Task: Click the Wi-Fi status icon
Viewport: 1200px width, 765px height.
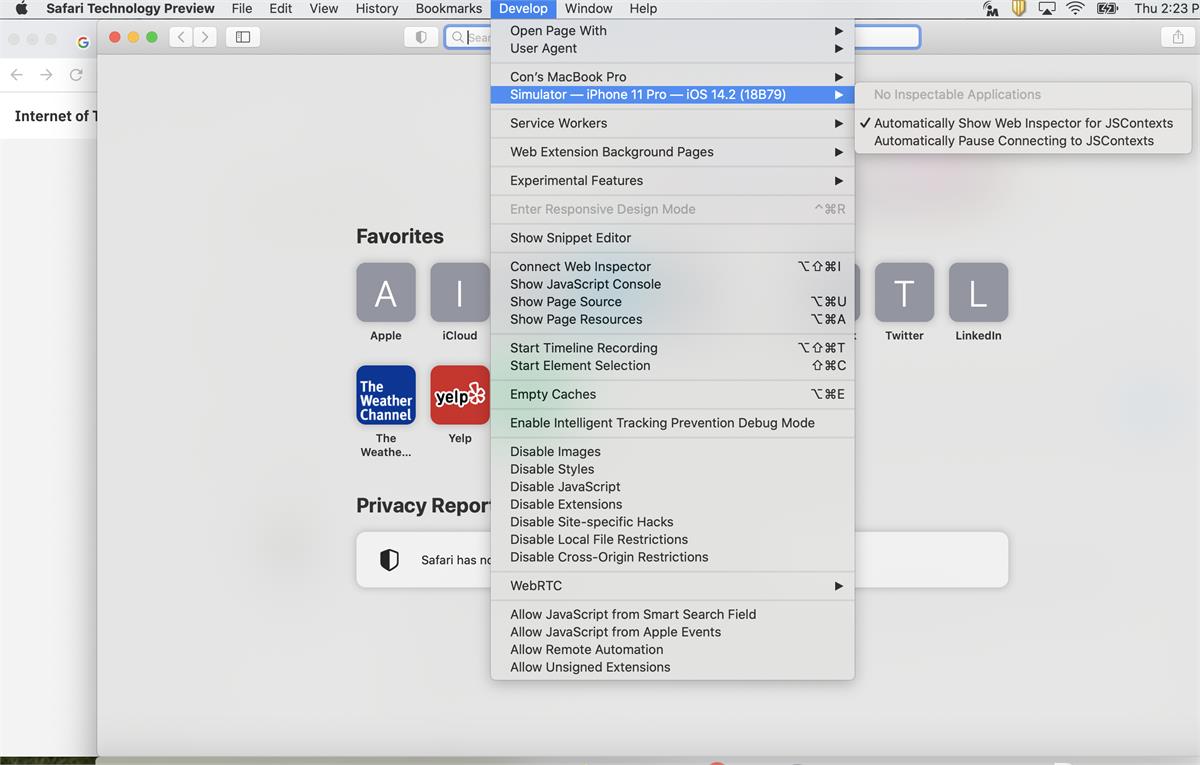Action: [1075, 8]
